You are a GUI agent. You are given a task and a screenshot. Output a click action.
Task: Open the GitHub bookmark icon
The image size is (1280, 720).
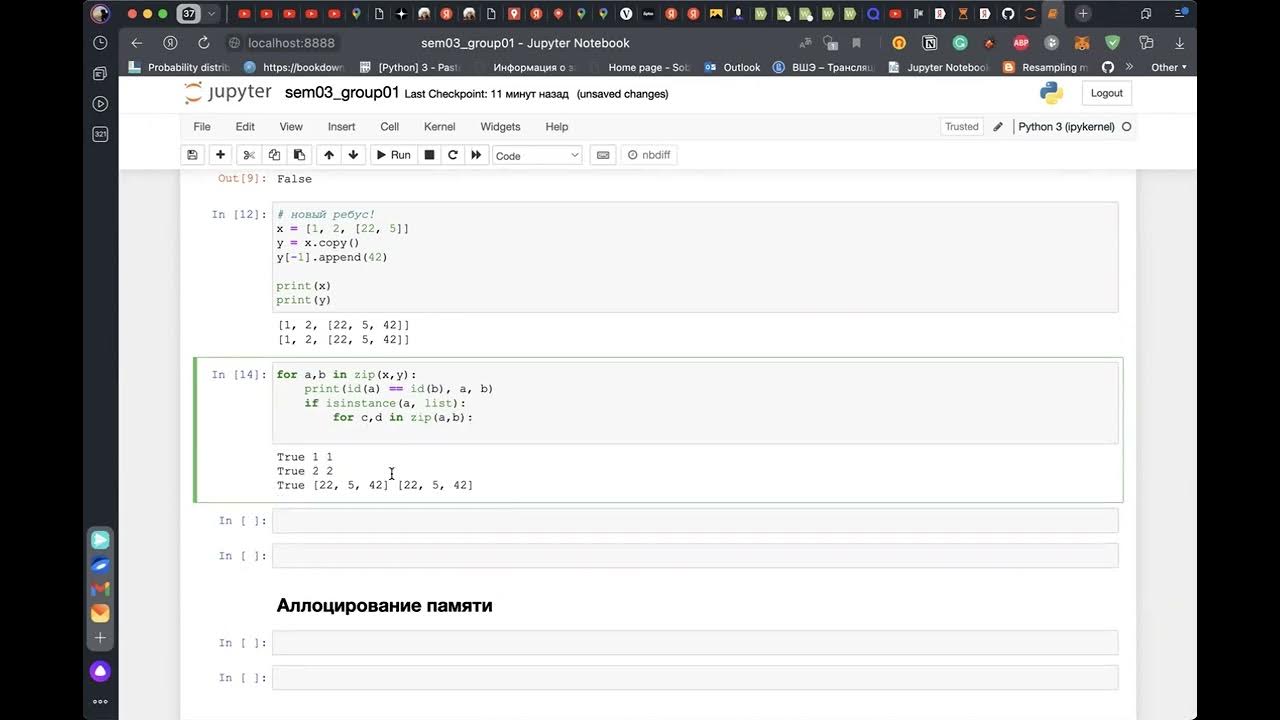[1107, 67]
